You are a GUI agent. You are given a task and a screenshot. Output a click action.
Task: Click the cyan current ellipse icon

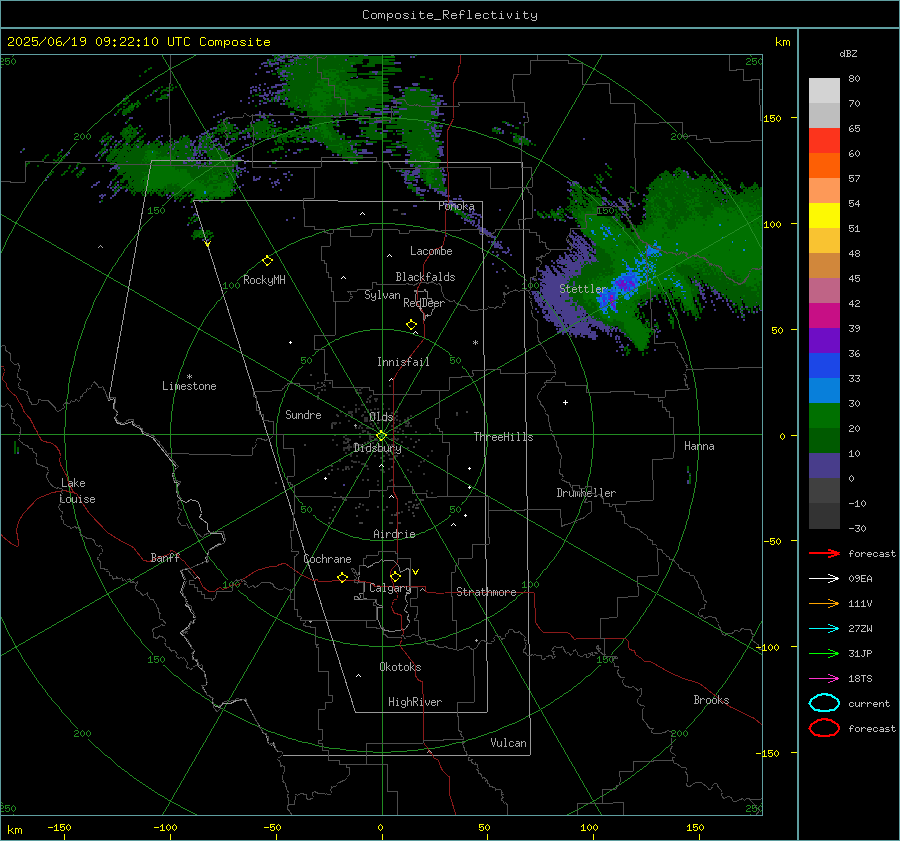[824, 703]
